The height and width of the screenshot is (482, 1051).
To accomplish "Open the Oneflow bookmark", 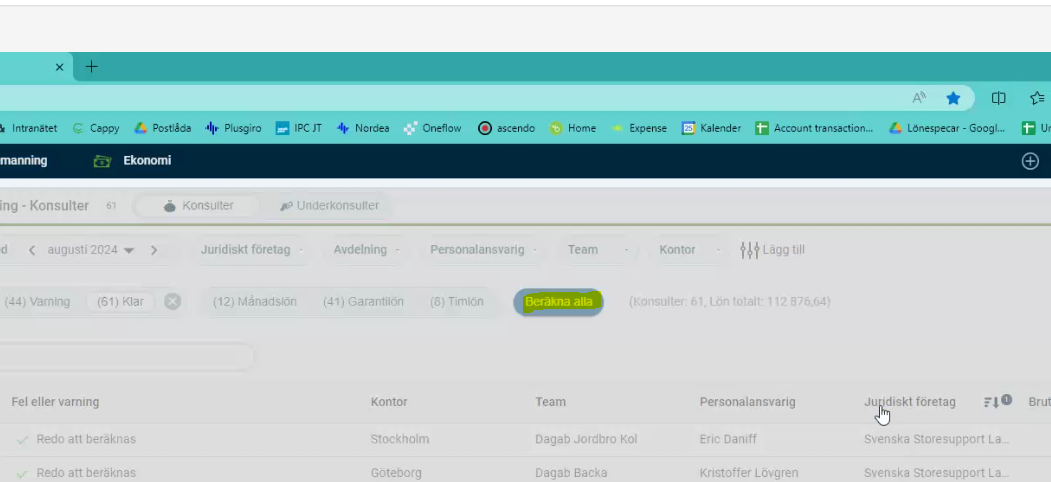I will pos(432,128).
